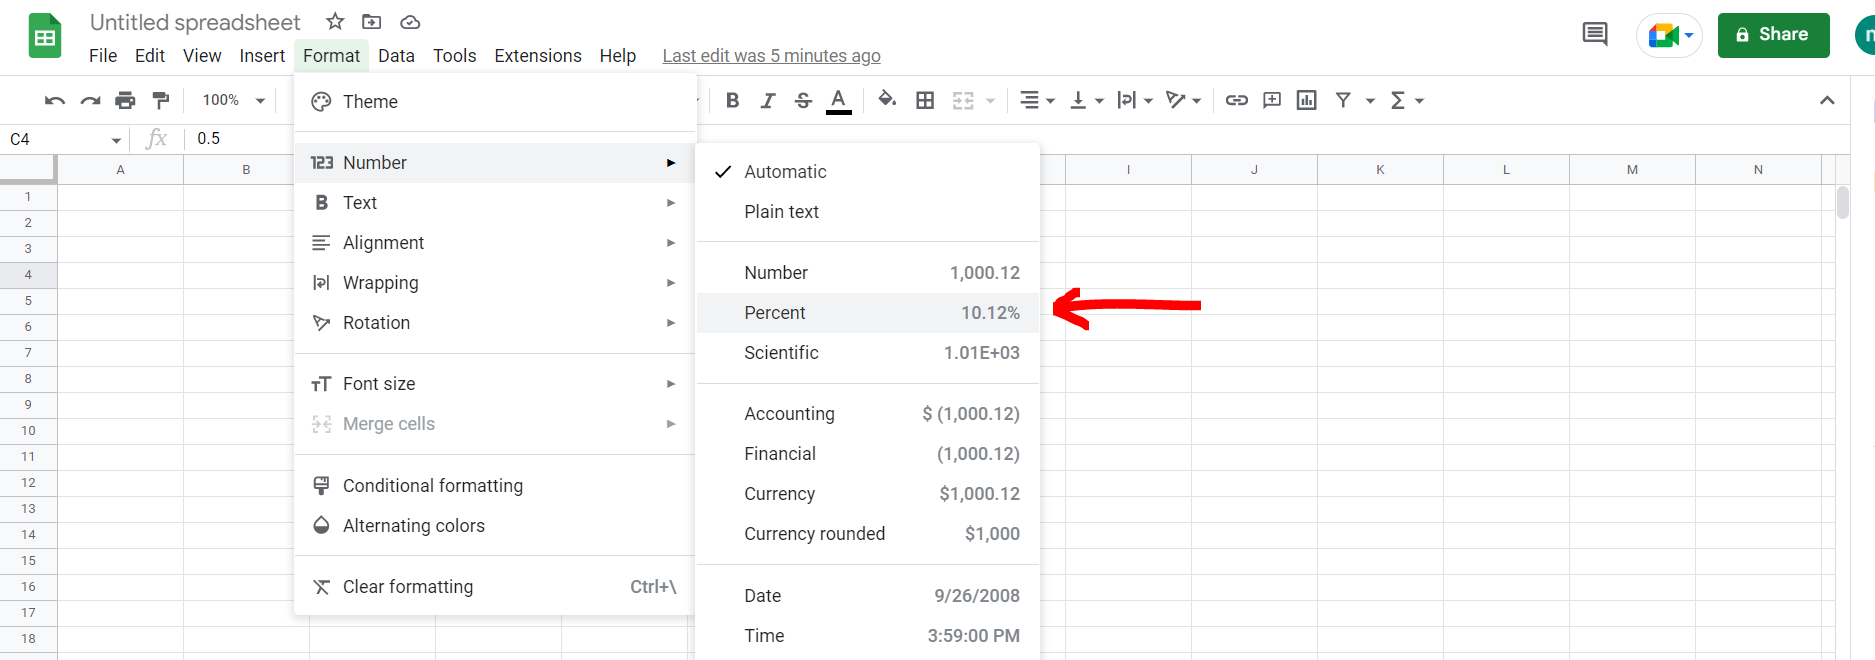Open the Last edit was 5 minutes ago link
Image resolution: width=1875 pixels, height=660 pixels.
(x=771, y=56)
